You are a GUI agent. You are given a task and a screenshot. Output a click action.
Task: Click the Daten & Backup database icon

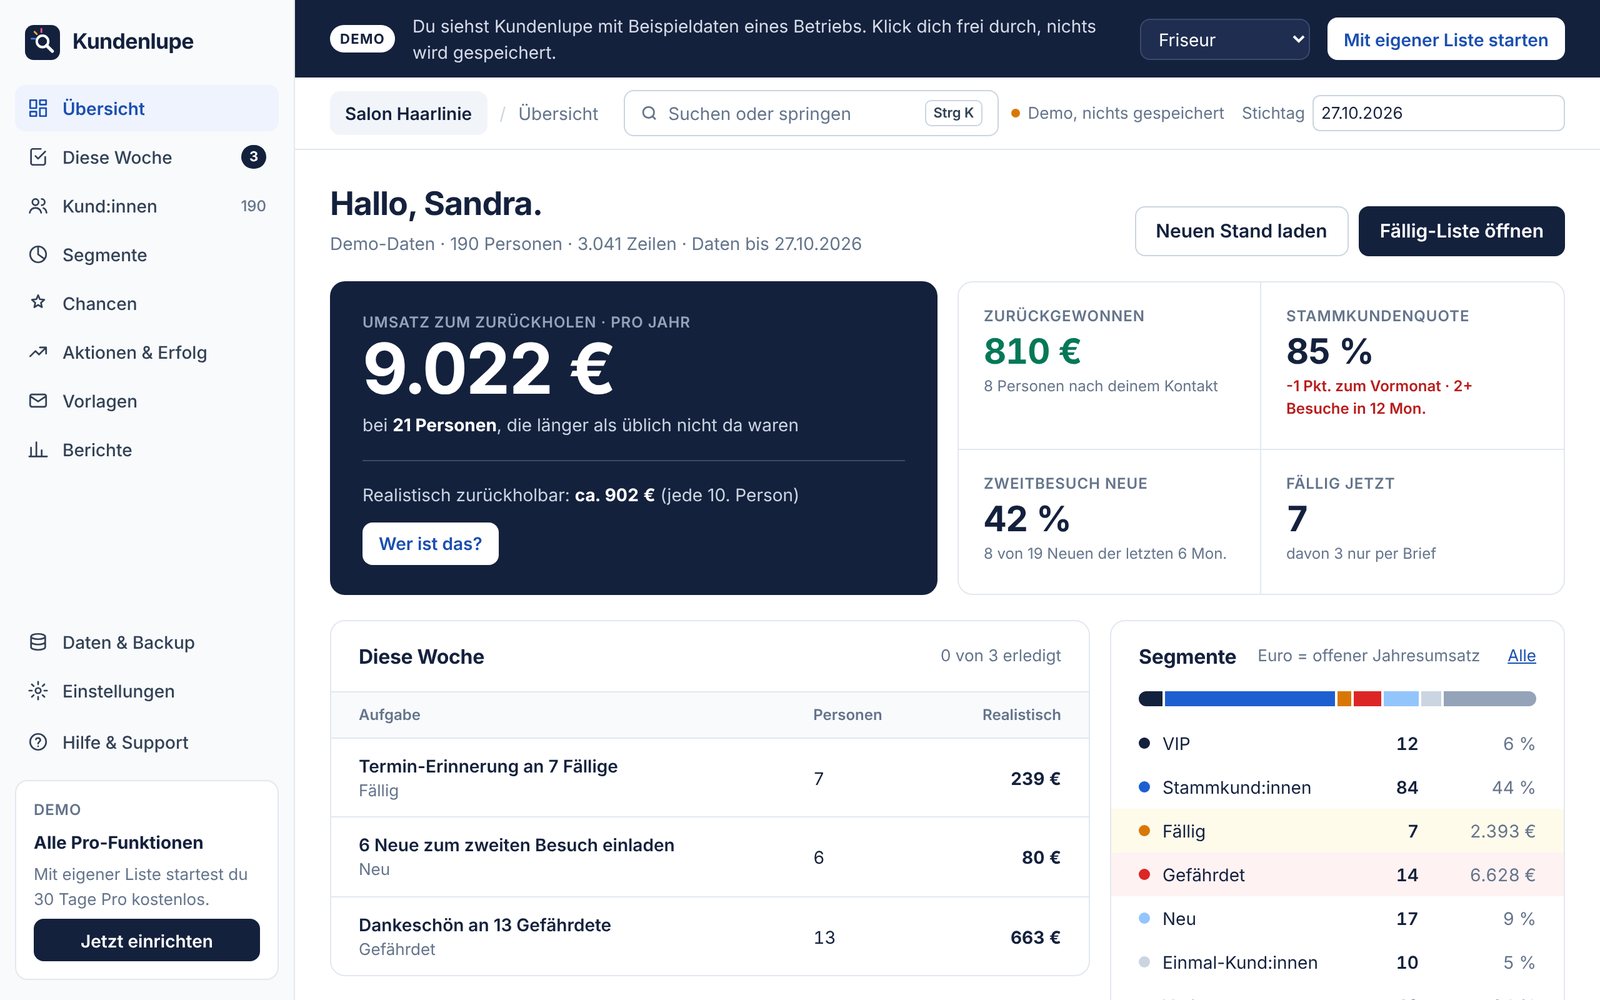38,642
